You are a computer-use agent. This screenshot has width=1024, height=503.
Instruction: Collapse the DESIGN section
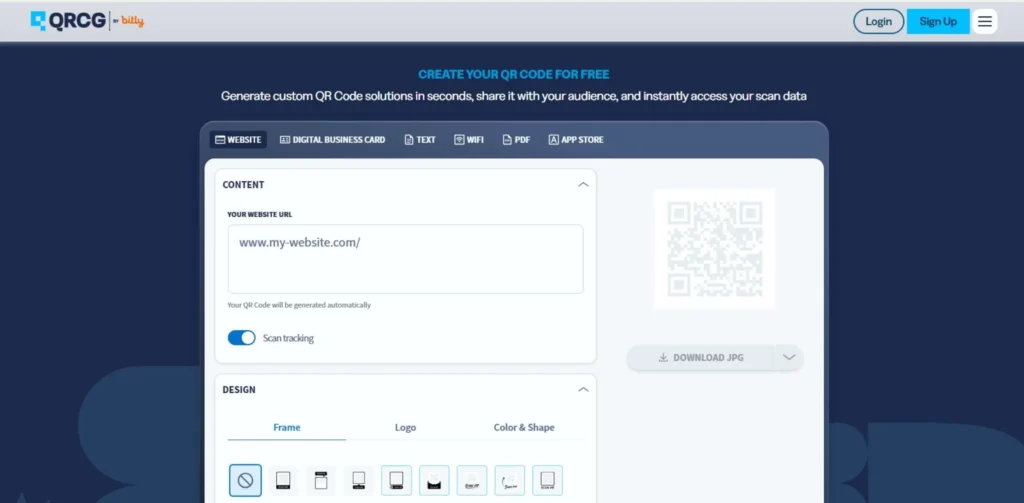pyautogui.click(x=583, y=389)
